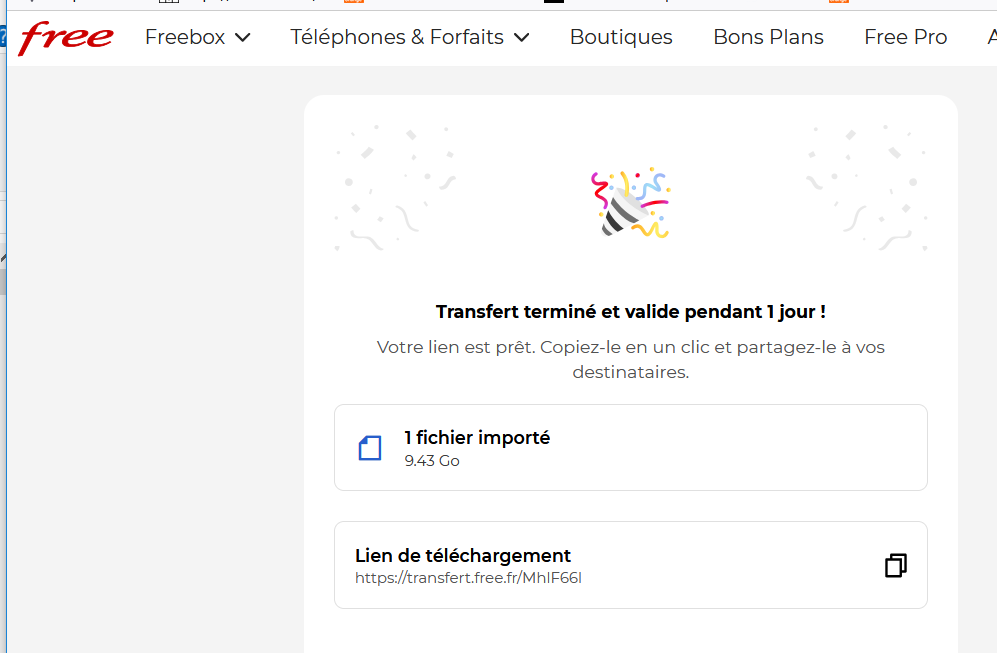This screenshot has width=997, height=653.
Task: Click the 9.43 Go file size
Action: (x=432, y=461)
